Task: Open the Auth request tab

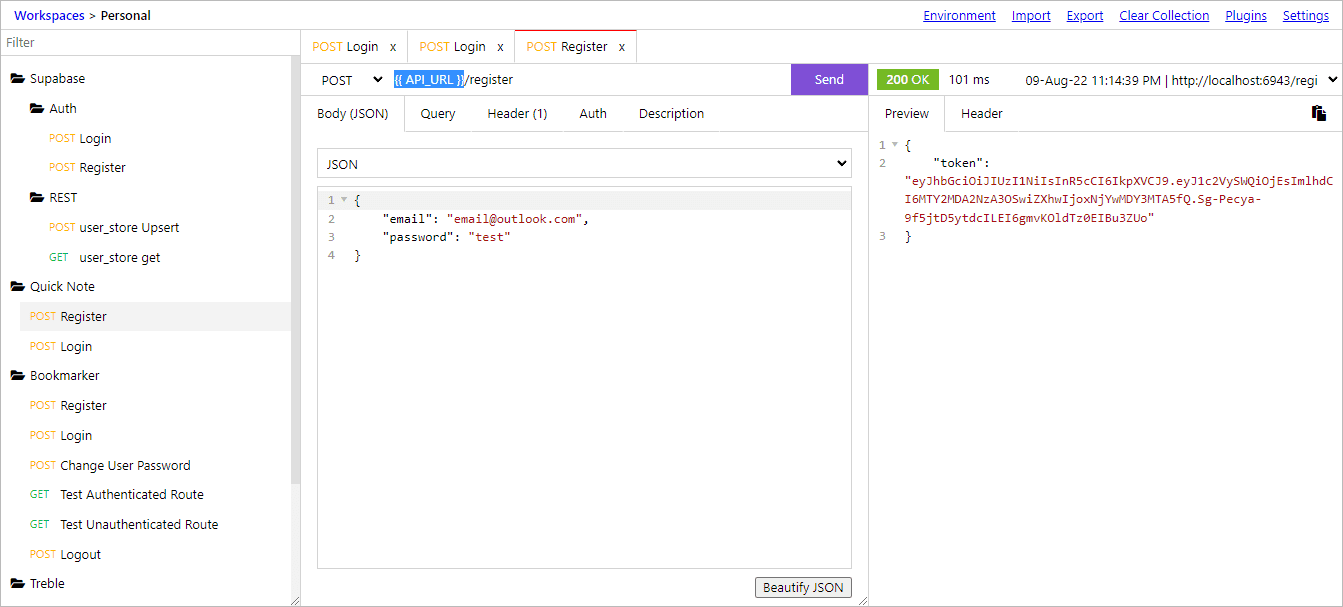Action: point(593,114)
